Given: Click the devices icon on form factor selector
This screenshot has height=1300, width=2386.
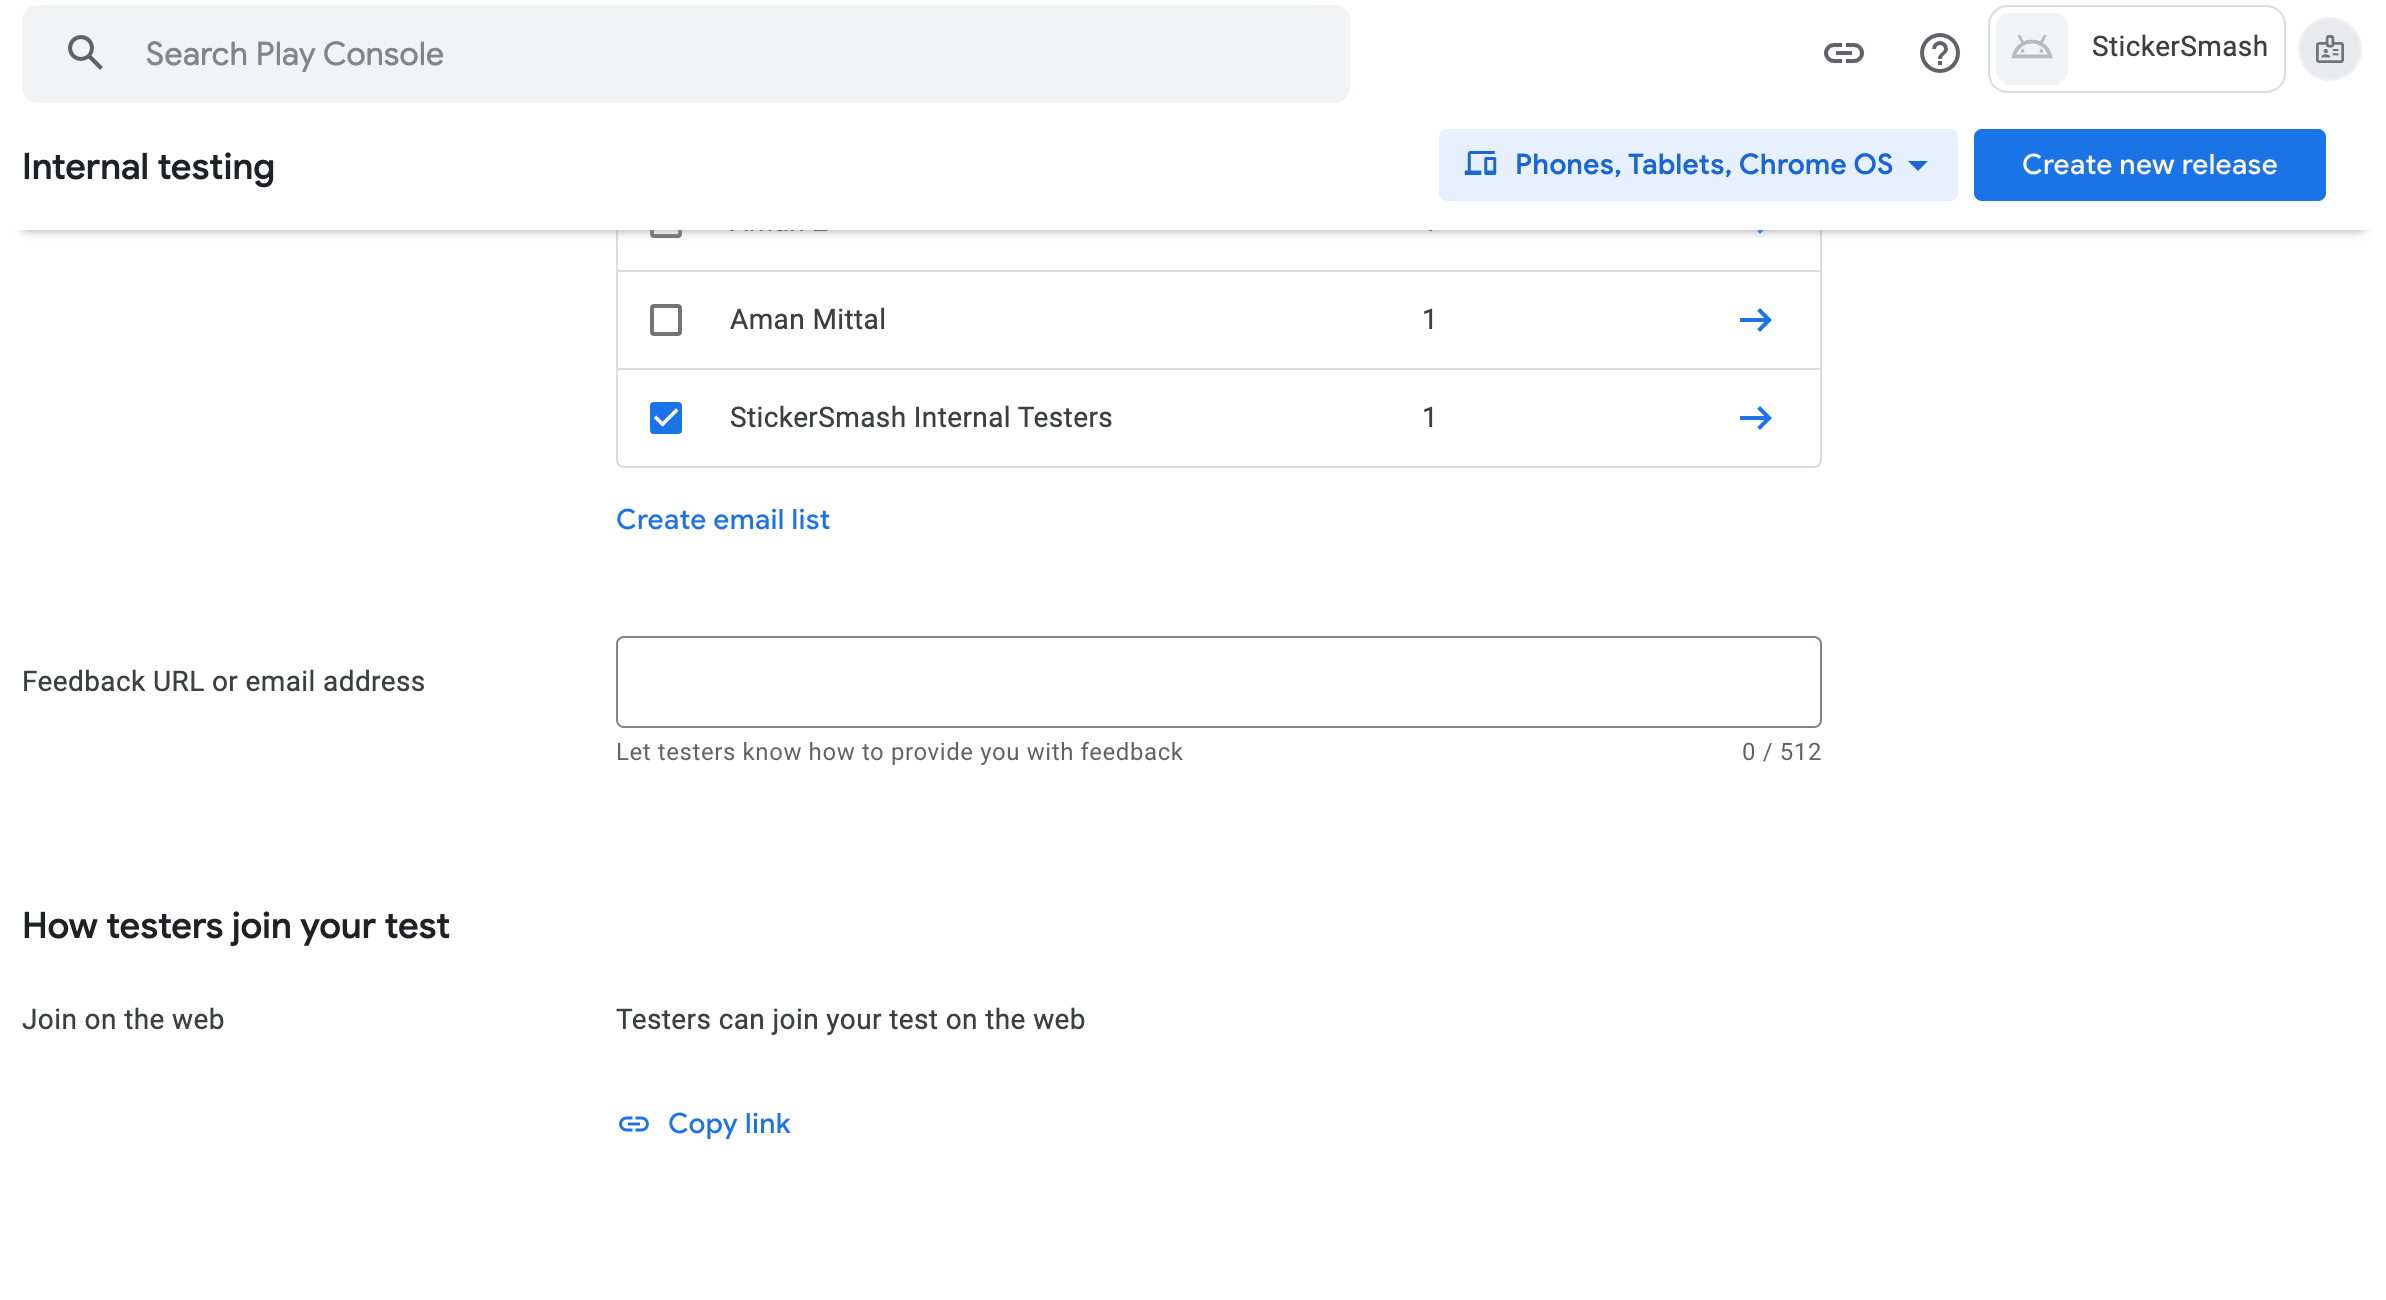Looking at the screenshot, I should click(1480, 164).
